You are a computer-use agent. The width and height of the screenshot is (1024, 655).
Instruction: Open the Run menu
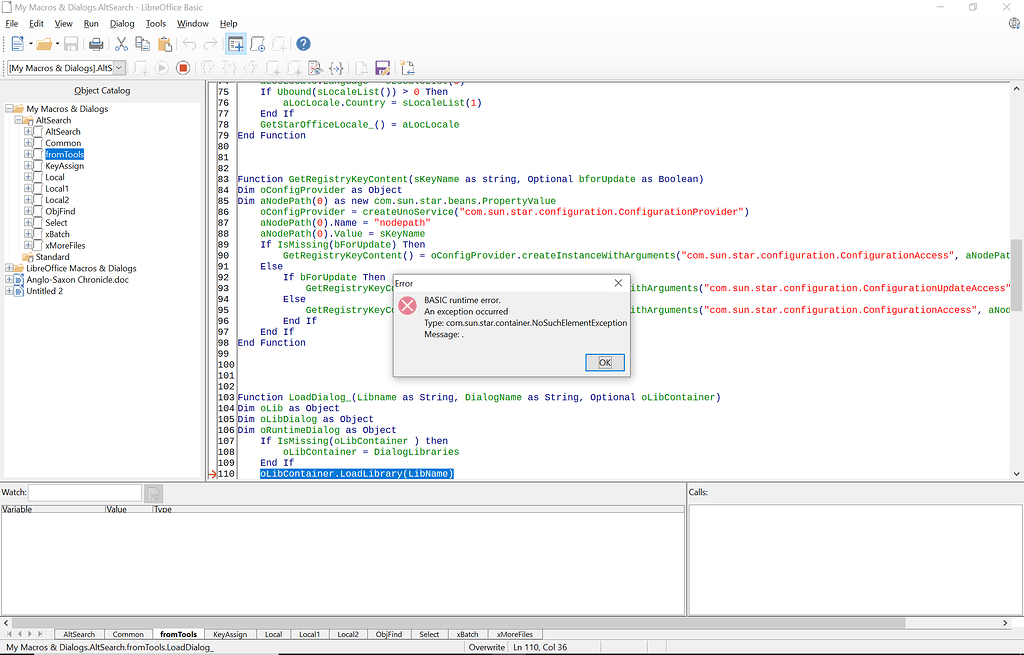tap(91, 23)
